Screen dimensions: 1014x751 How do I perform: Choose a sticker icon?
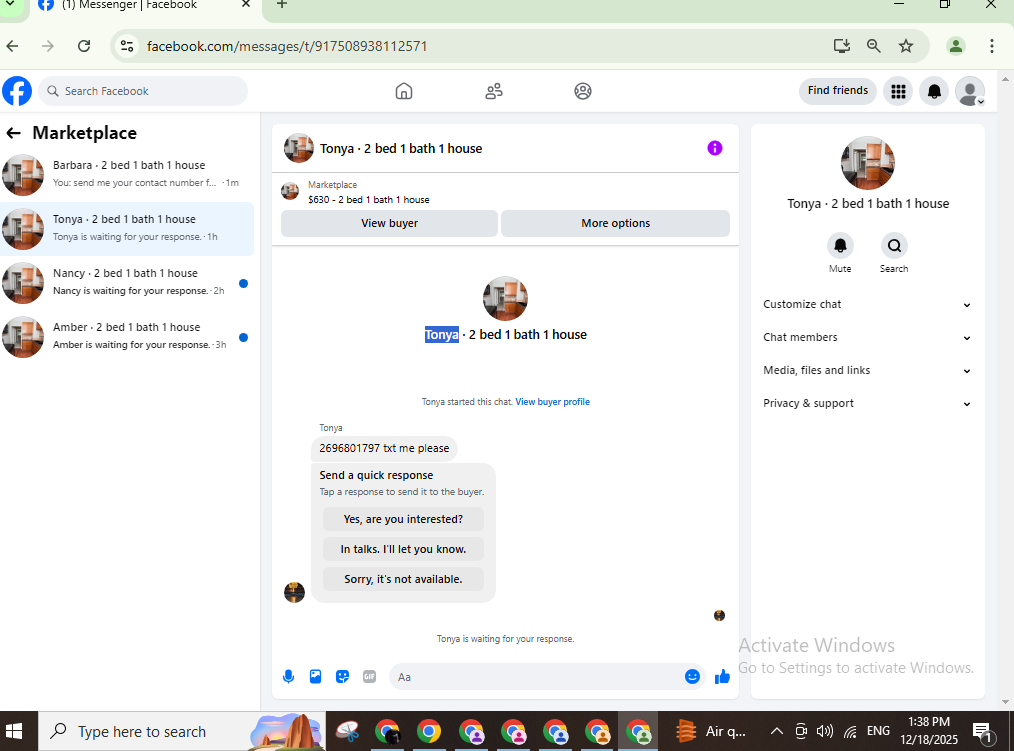click(343, 677)
